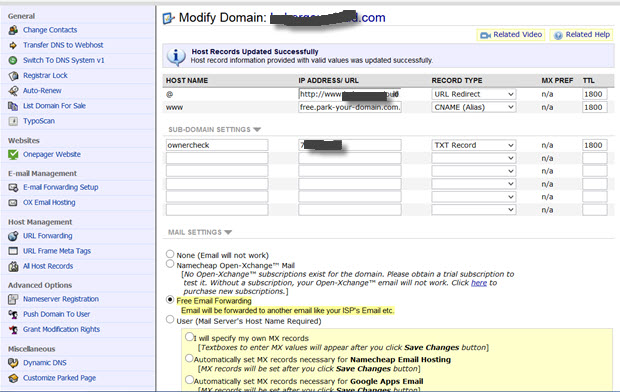Click the Auto-Renew icon
Screen dimensions: 620x392
(13, 91)
